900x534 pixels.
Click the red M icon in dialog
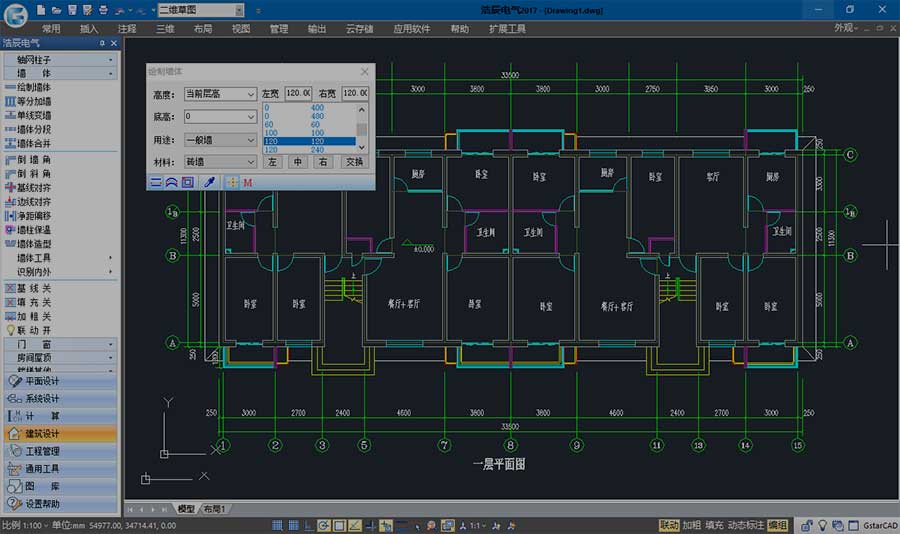click(x=247, y=182)
